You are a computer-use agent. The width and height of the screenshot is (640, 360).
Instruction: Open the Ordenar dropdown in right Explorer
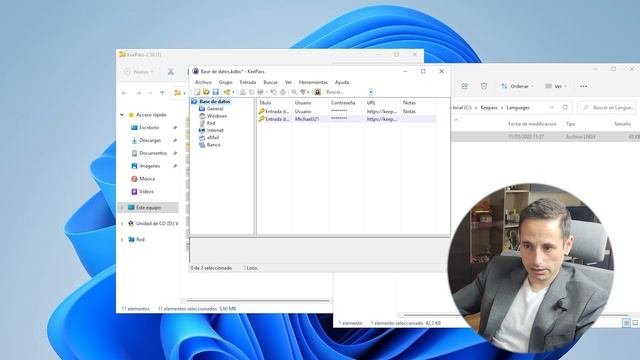coord(517,86)
